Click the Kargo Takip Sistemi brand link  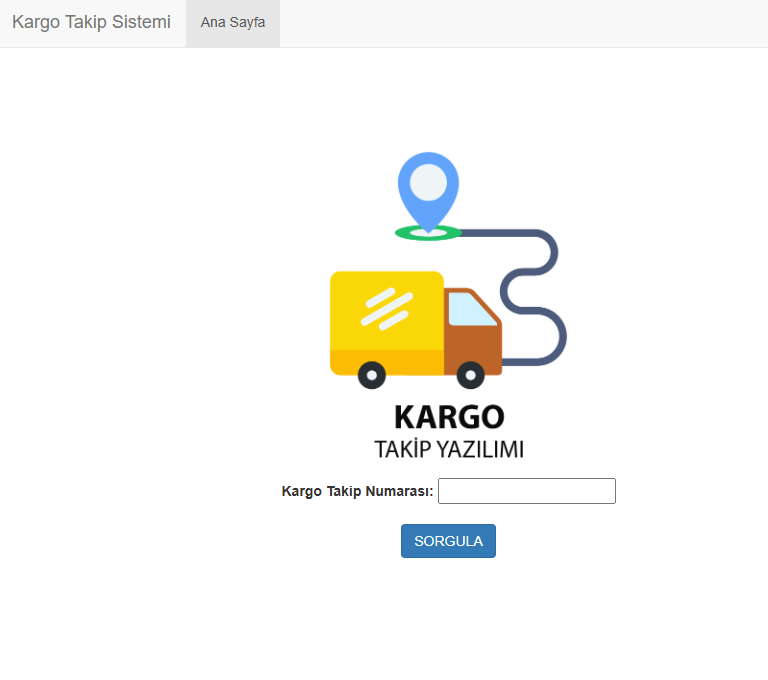91,22
